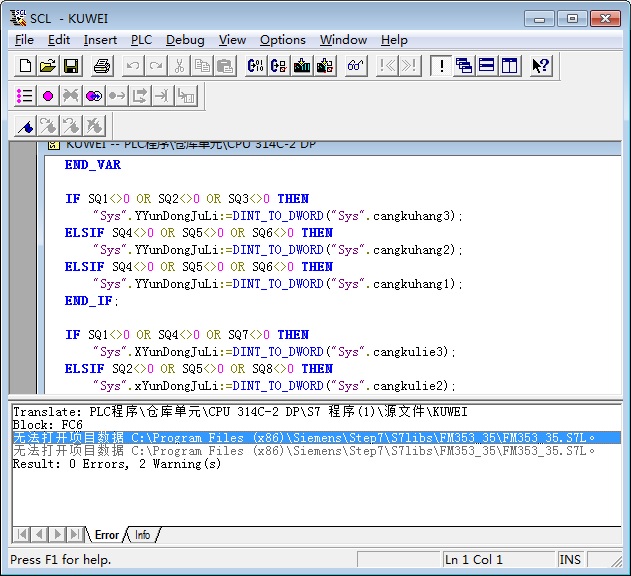This screenshot has height=576, width=631.
Task: Click the next statement step icon
Action: click(140, 96)
